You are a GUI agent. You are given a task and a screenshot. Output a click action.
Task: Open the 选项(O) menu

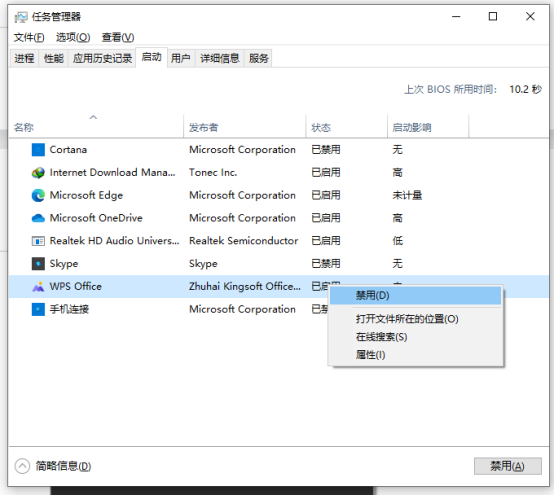(x=73, y=37)
